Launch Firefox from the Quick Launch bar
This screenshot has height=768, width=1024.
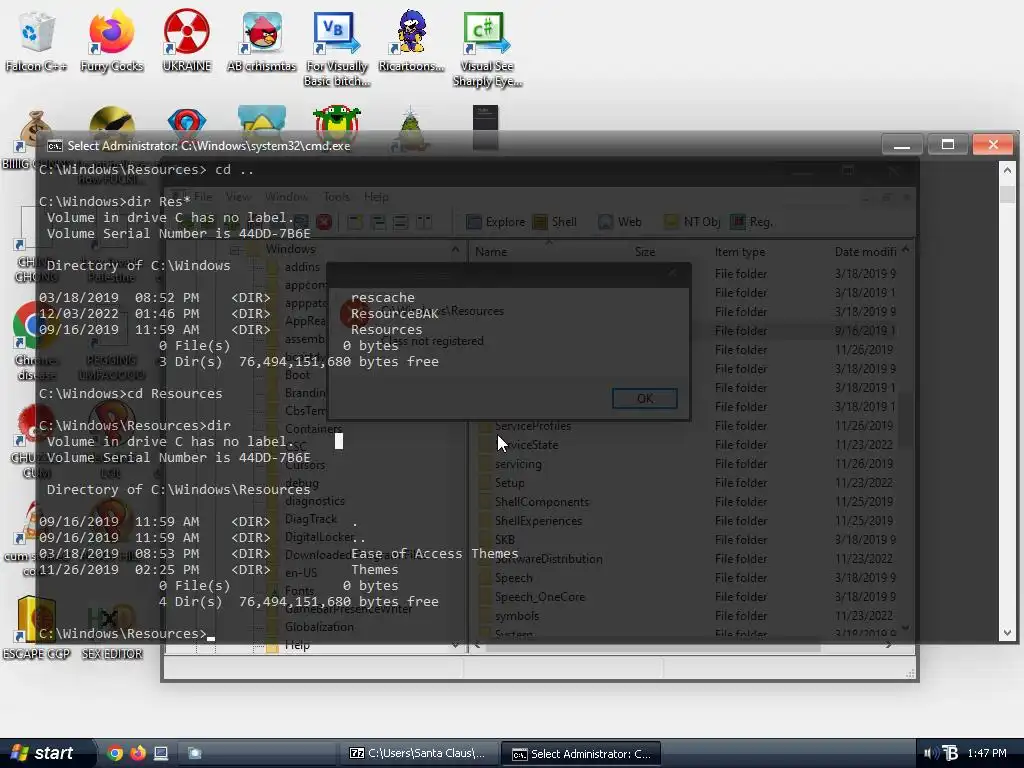[x=138, y=753]
